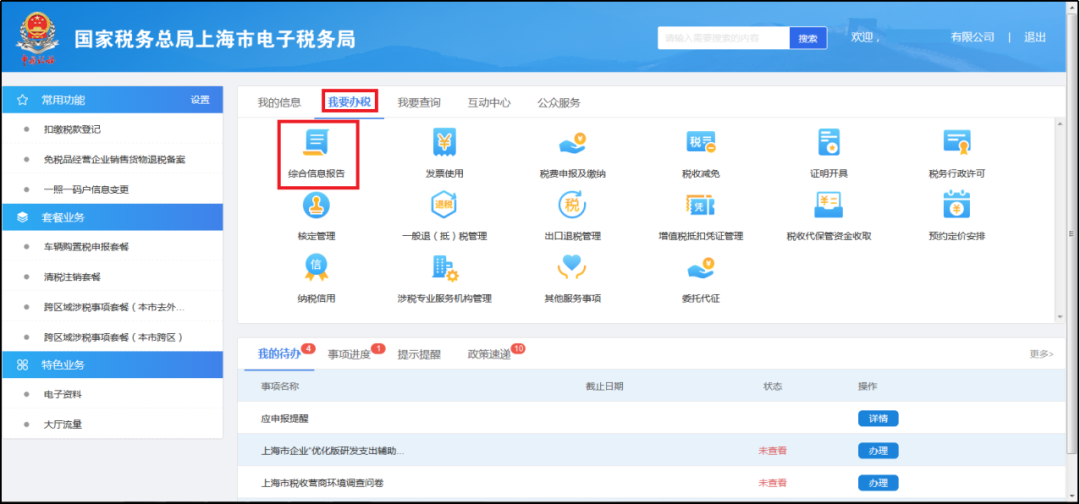
Task: Click 办理 for 上海市税收营商环境调查问卷
Action: (878, 483)
